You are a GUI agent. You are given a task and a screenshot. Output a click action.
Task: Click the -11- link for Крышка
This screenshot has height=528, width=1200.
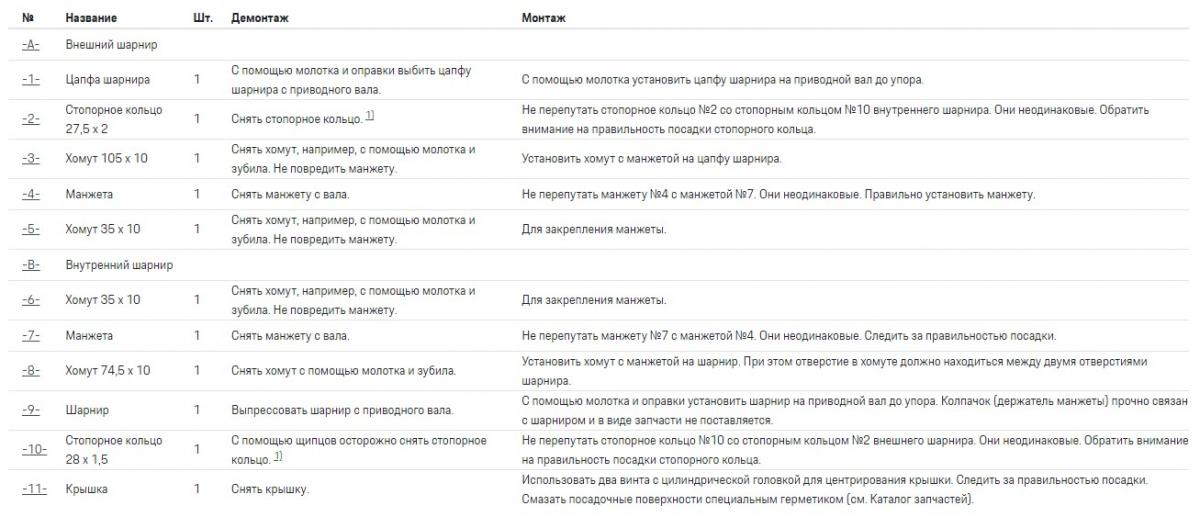33,489
